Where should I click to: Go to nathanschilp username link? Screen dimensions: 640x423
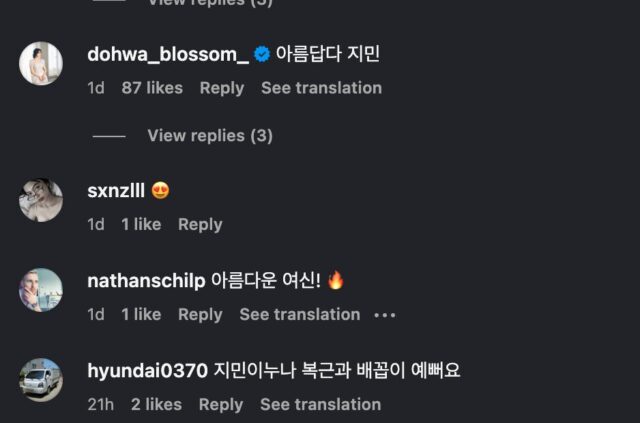(146, 281)
